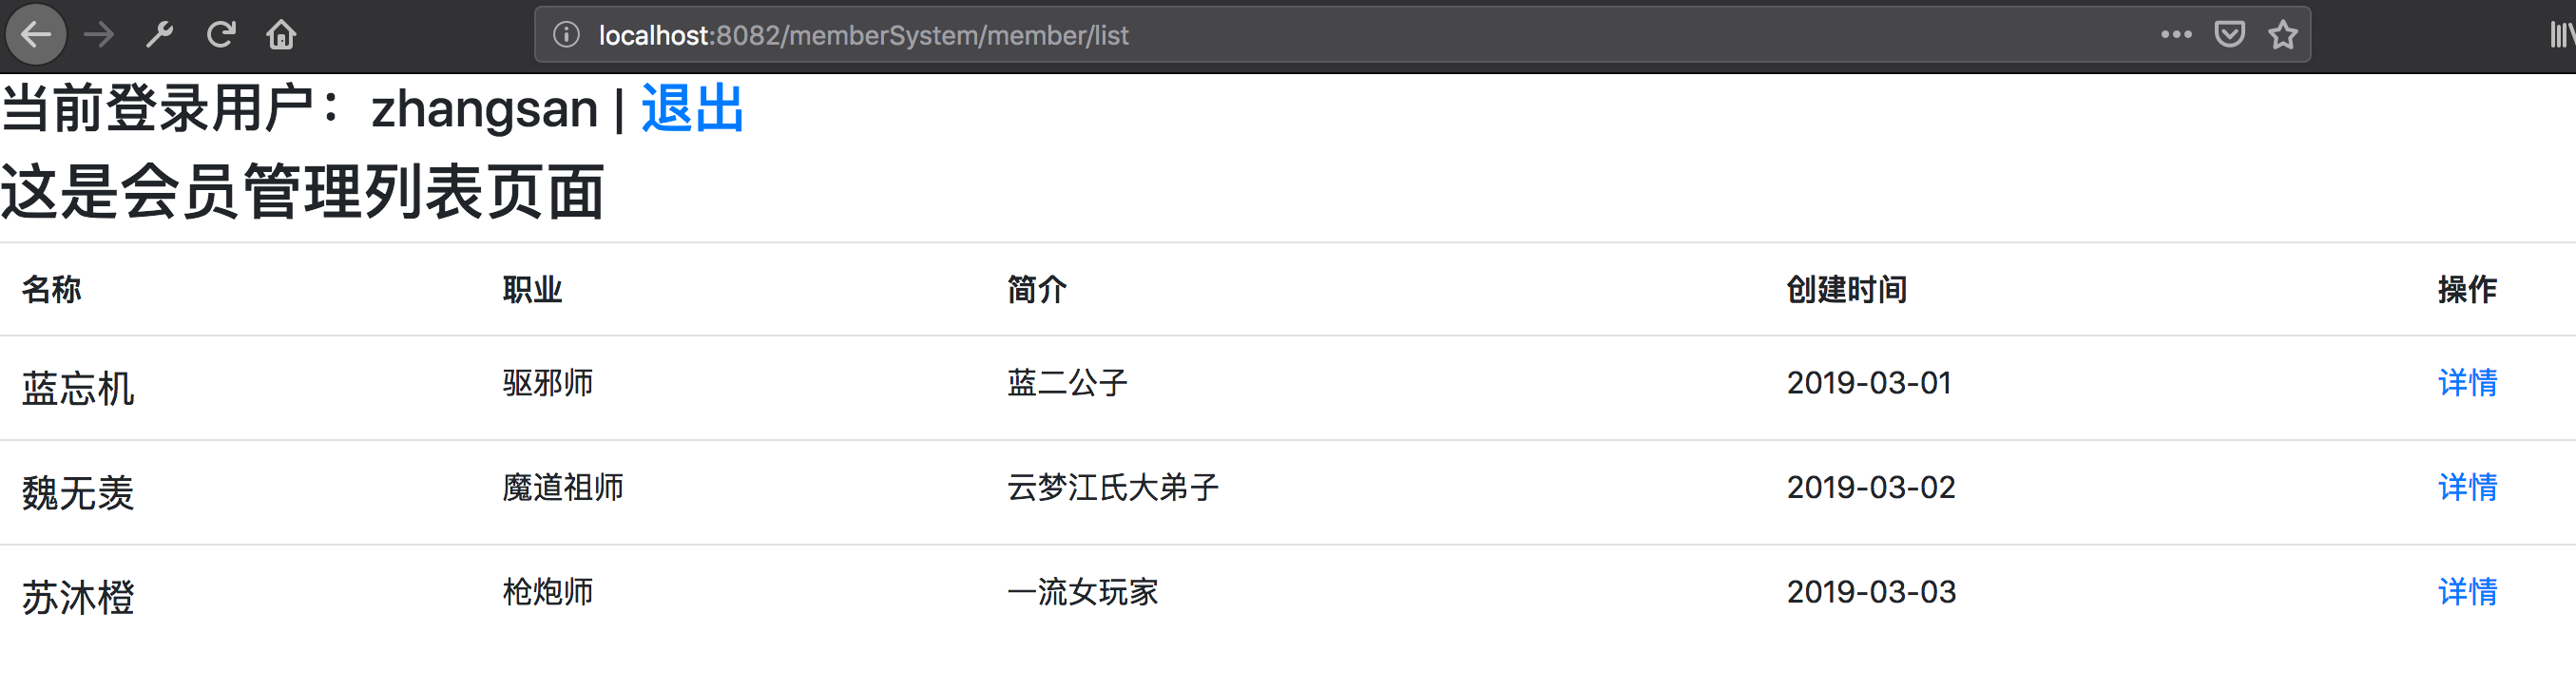The height and width of the screenshot is (690, 2576).
Task: Open 详情 link for 蓝忘机
Action: (x=2467, y=383)
